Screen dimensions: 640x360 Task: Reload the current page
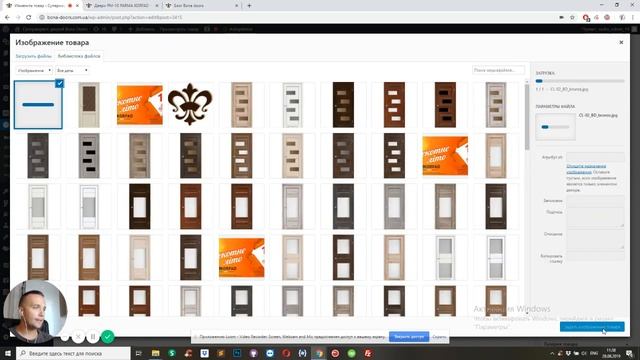pyautogui.click(x=29, y=18)
